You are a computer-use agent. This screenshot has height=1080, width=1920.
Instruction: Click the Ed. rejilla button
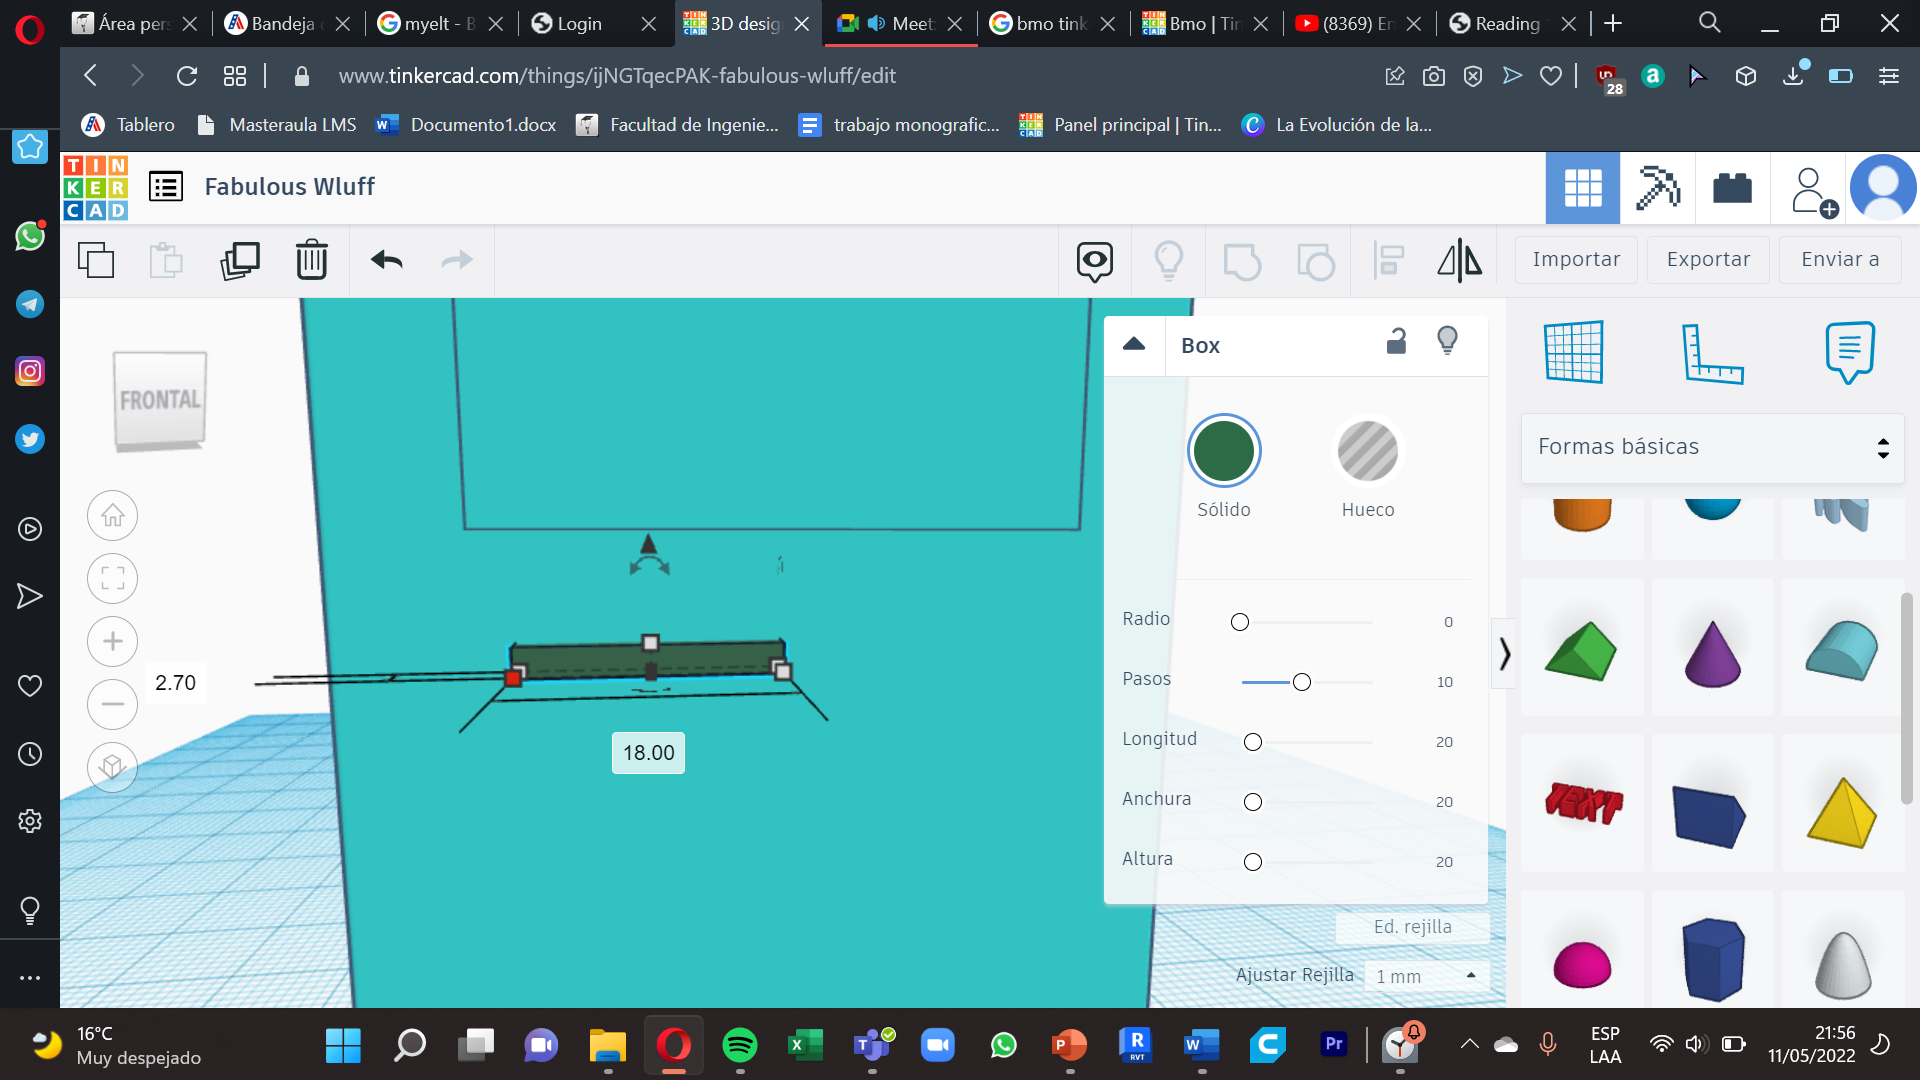coord(1412,926)
